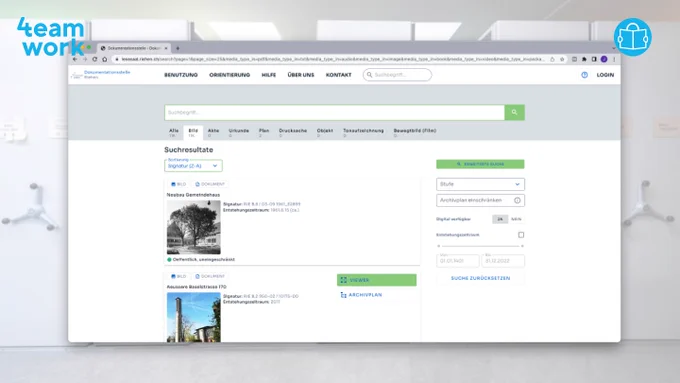Image resolution: width=680 pixels, height=383 pixels.
Task: Open the Kontakt menu
Action: [x=339, y=75]
